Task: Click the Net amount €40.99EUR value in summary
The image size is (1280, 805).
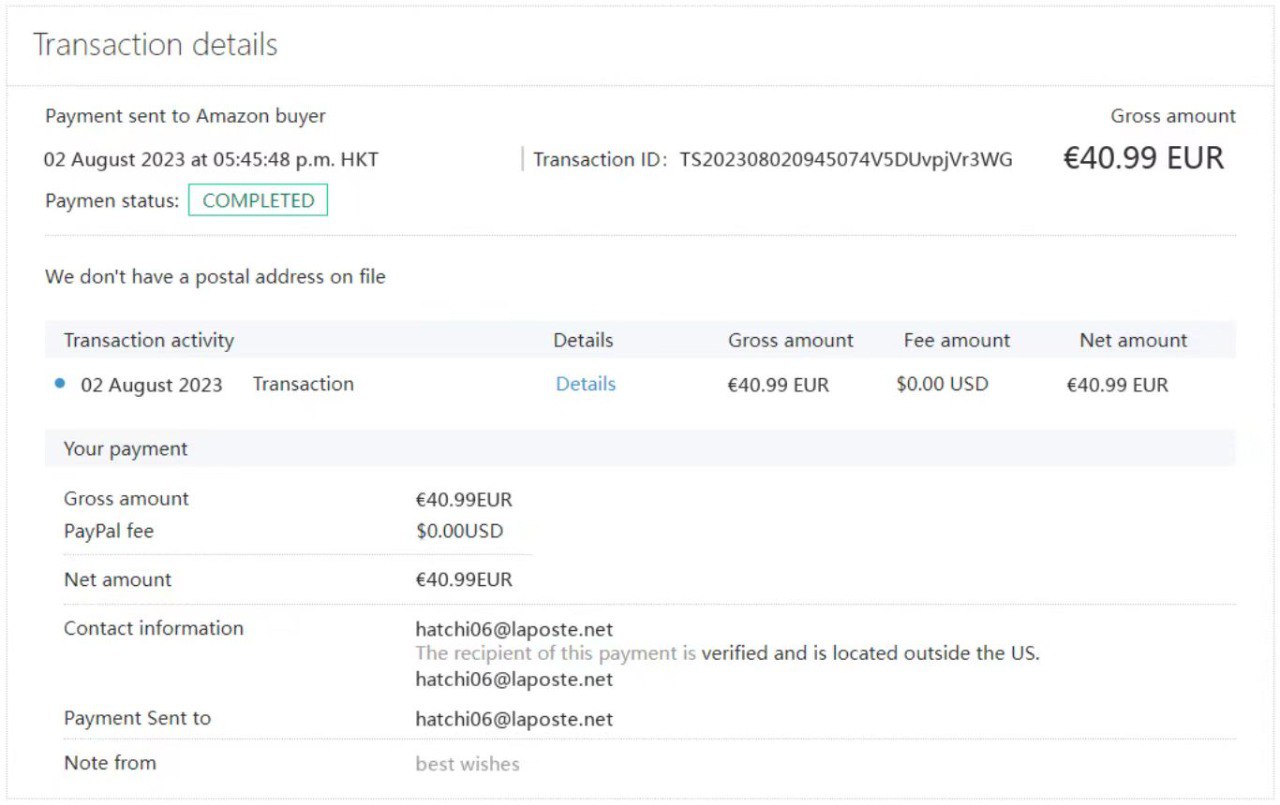Action: click(463, 580)
